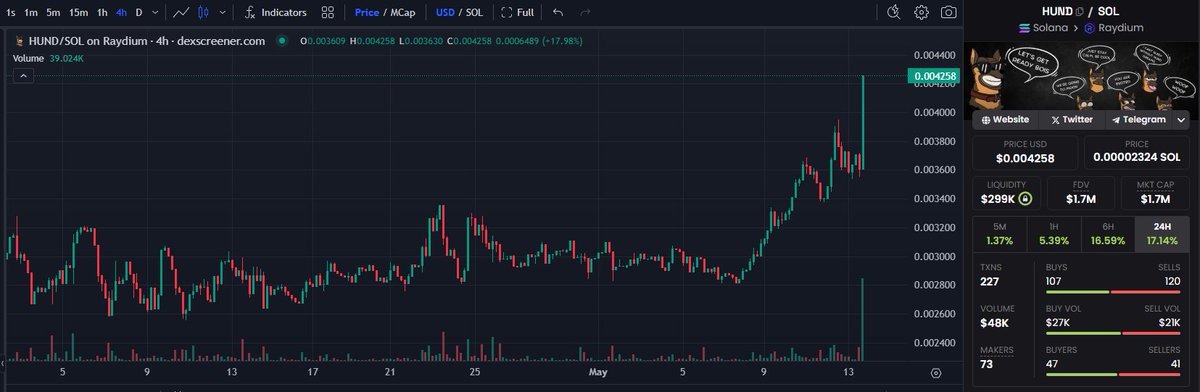
Task: Click the Solana chain link
Action: 1043,29
